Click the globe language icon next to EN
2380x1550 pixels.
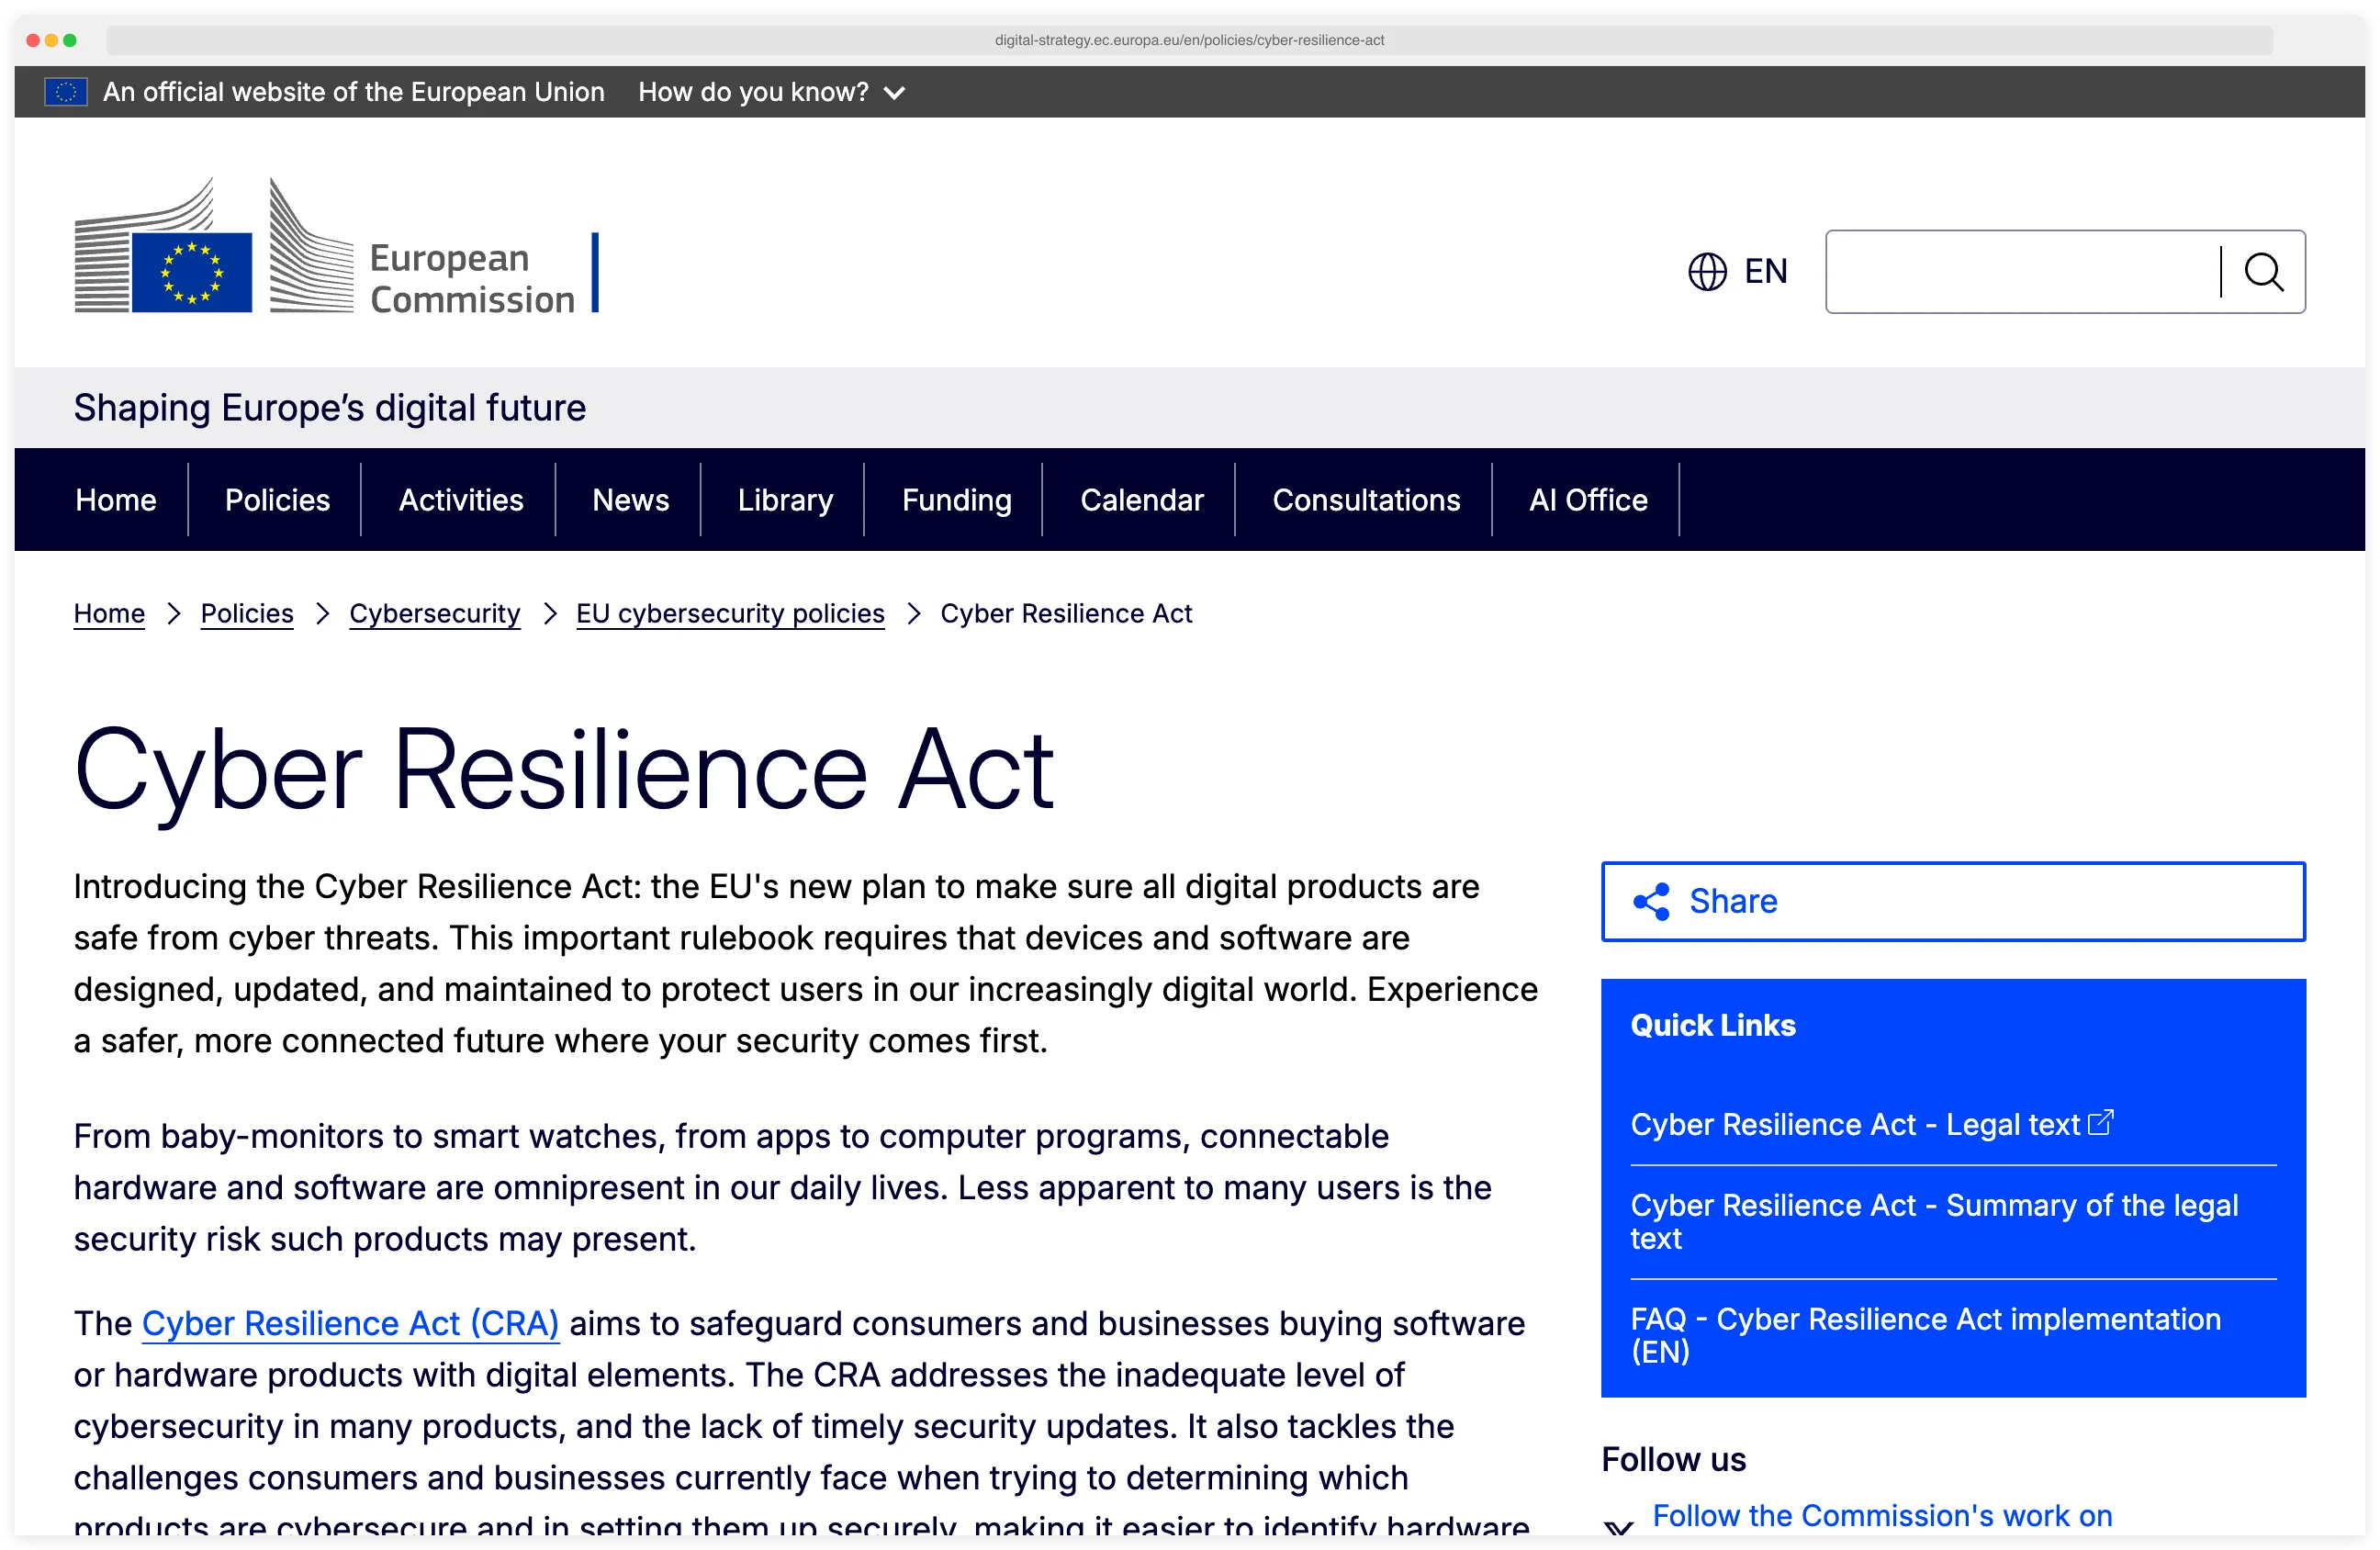click(1708, 271)
